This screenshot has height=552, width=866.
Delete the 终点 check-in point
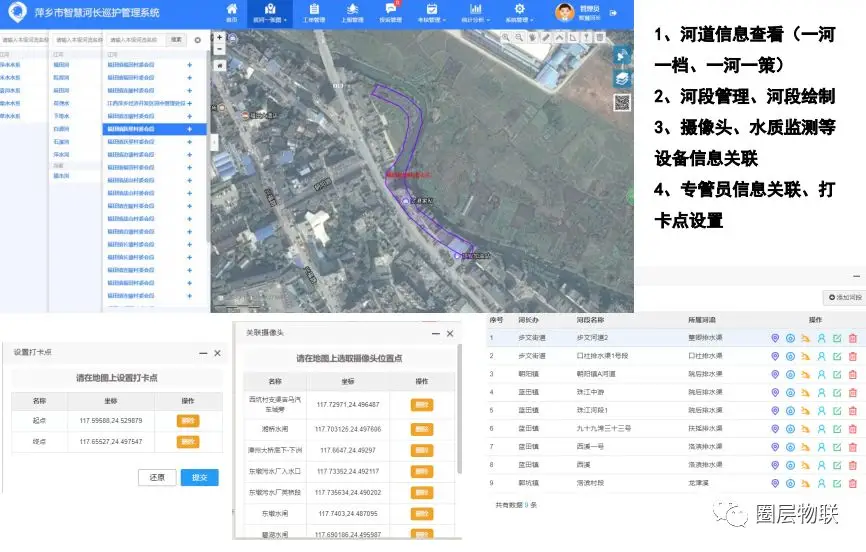click(x=188, y=441)
